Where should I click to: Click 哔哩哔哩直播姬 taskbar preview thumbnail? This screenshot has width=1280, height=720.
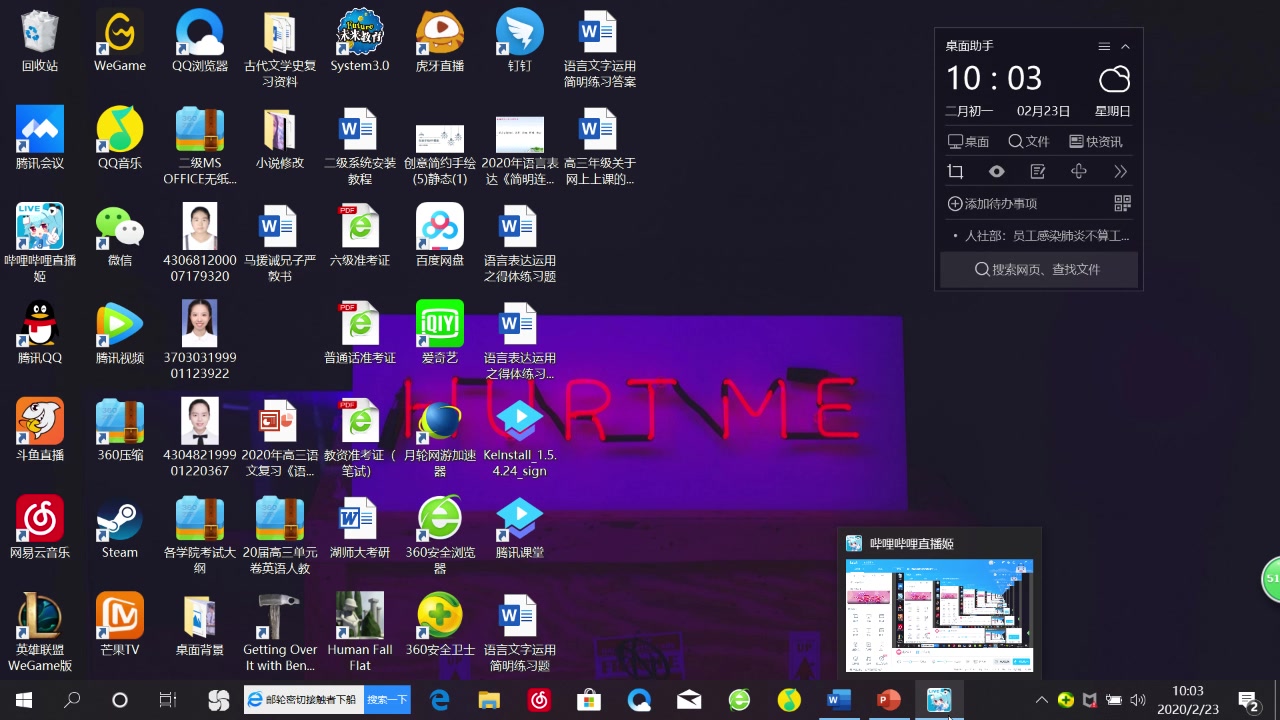tap(939, 615)
